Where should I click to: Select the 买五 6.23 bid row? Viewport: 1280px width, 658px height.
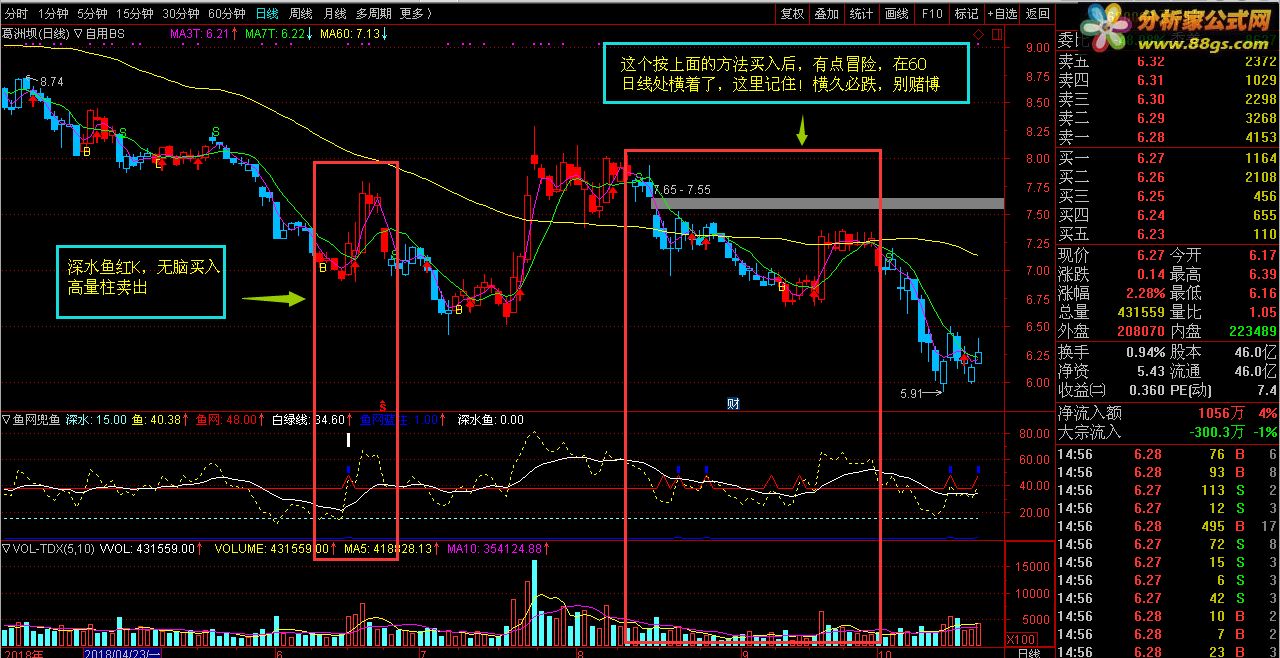[1167, 234]
